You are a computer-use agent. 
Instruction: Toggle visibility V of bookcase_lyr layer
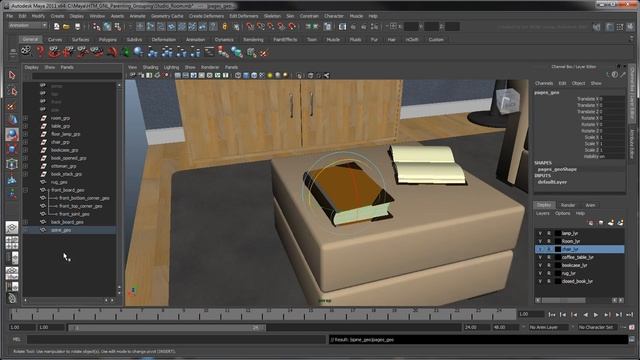pyautogui.click(x=540, y=265)
